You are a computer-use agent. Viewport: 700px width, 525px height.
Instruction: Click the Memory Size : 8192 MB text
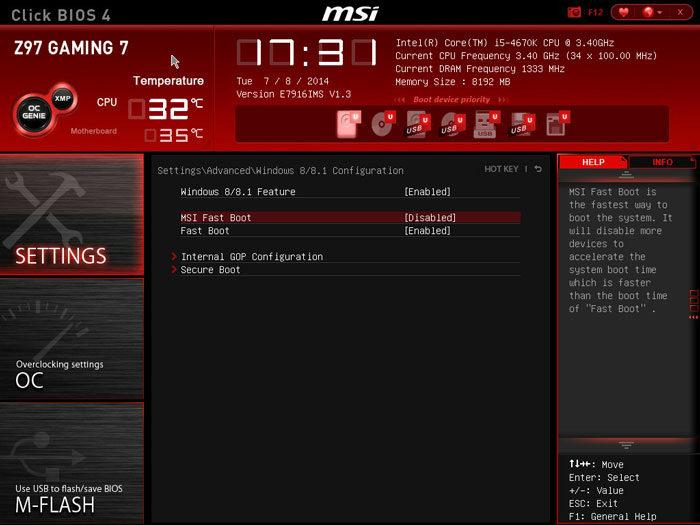453,82
